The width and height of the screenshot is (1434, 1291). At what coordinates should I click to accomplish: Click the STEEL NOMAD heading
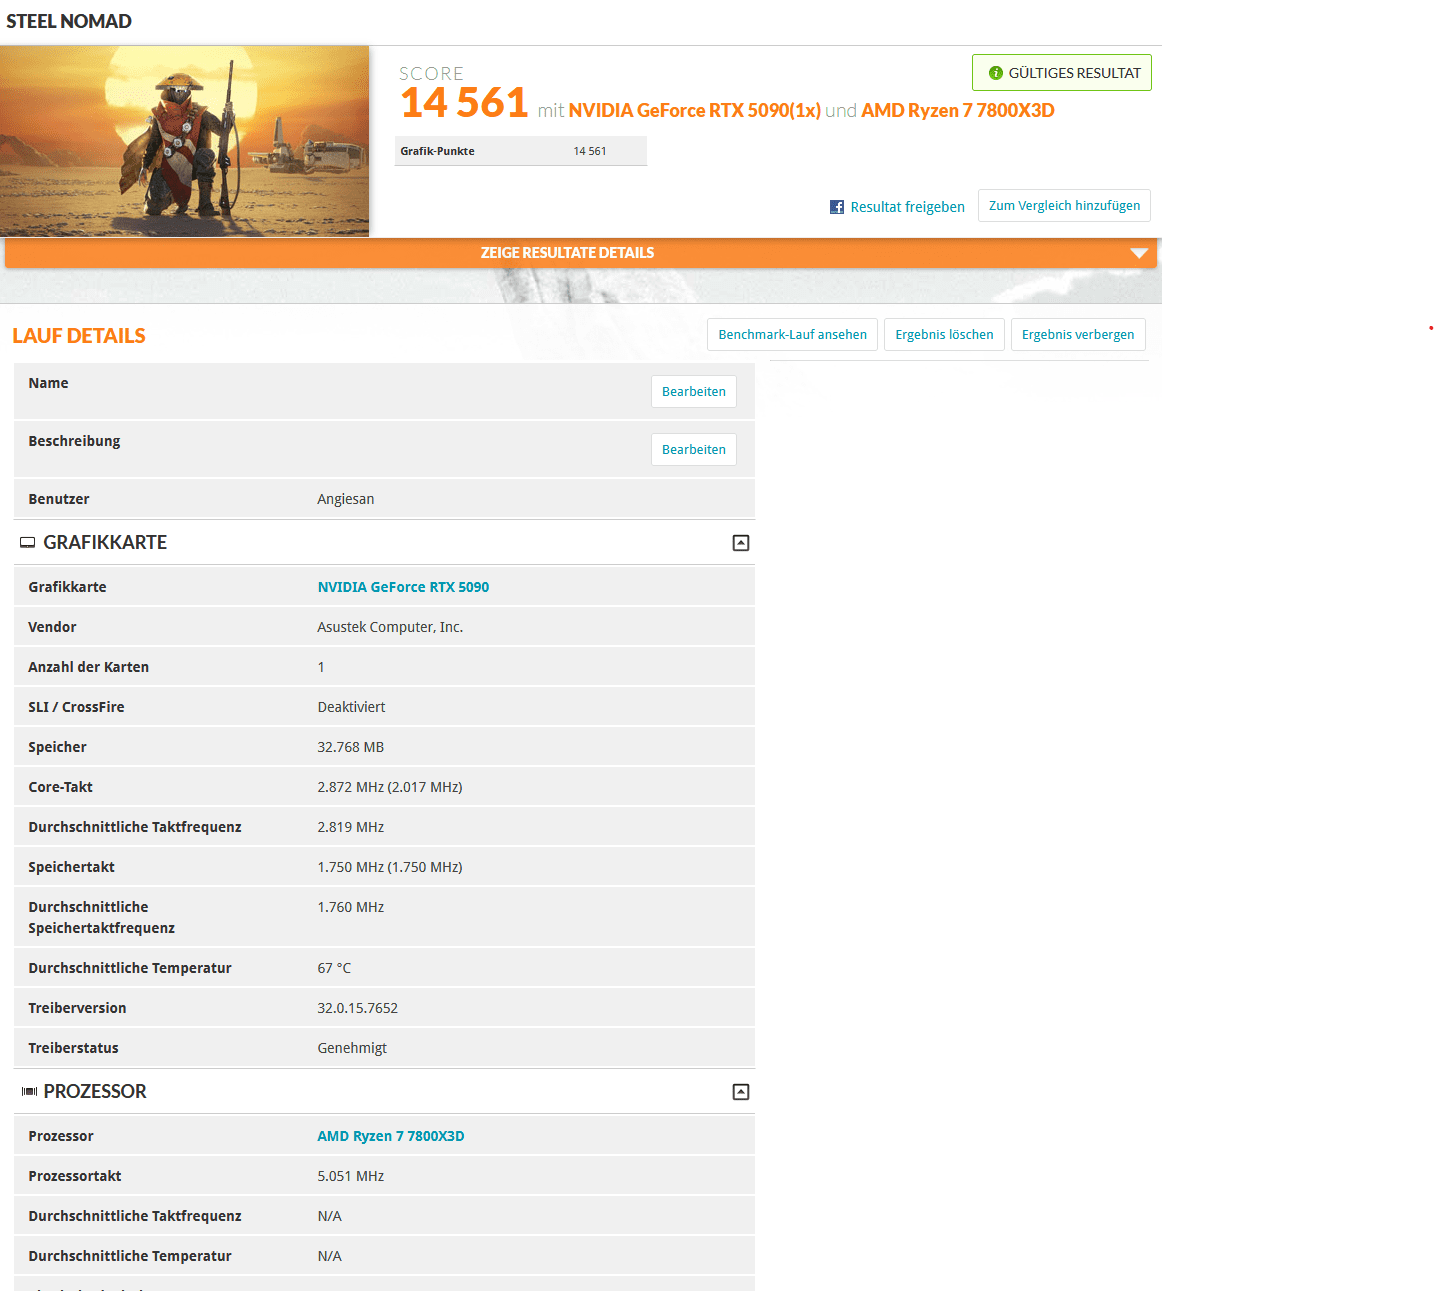(69, 21)
